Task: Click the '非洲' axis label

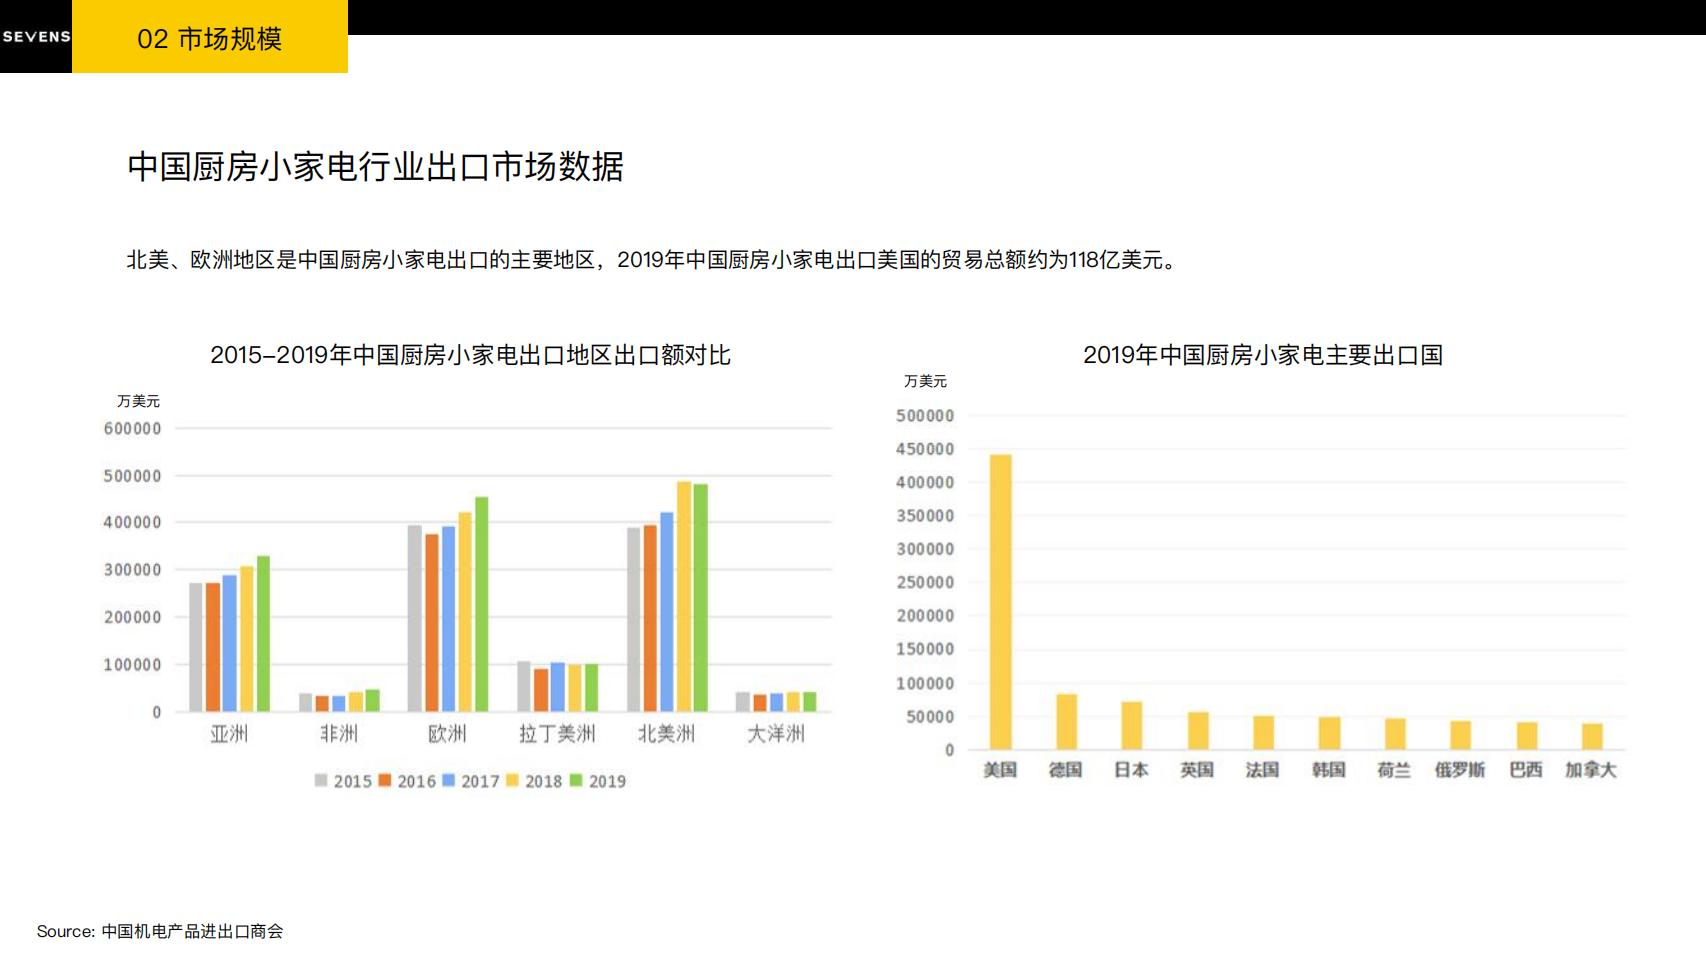Action: tap(339, 734)
